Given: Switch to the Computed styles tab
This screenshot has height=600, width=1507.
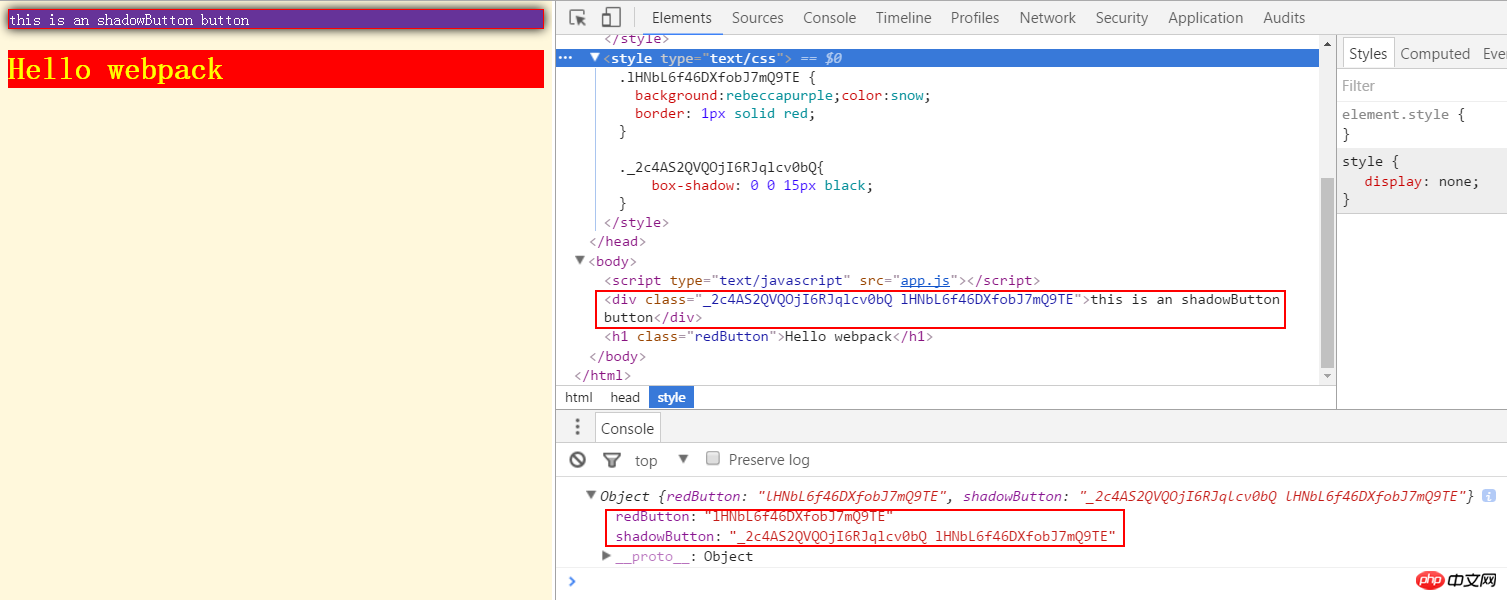Looking at the screenshot, I should click(1434, 54).
